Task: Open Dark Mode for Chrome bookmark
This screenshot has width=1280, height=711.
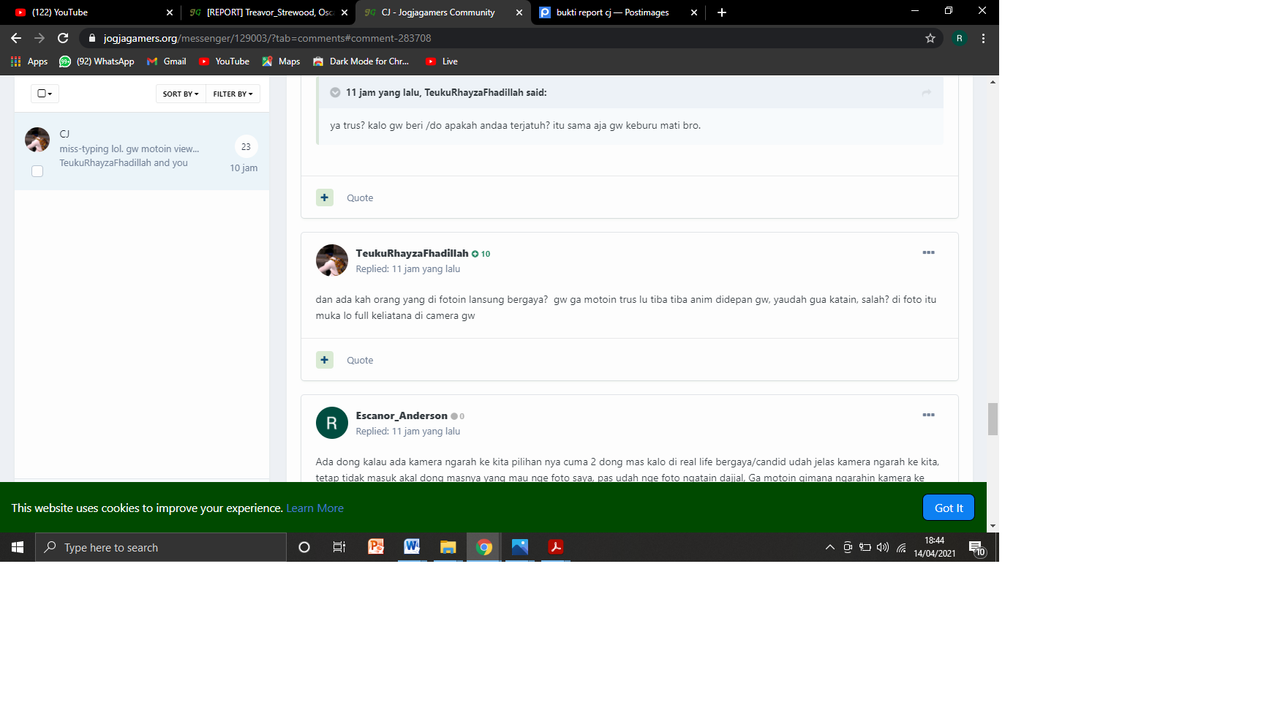Action: tap(361, 61)
